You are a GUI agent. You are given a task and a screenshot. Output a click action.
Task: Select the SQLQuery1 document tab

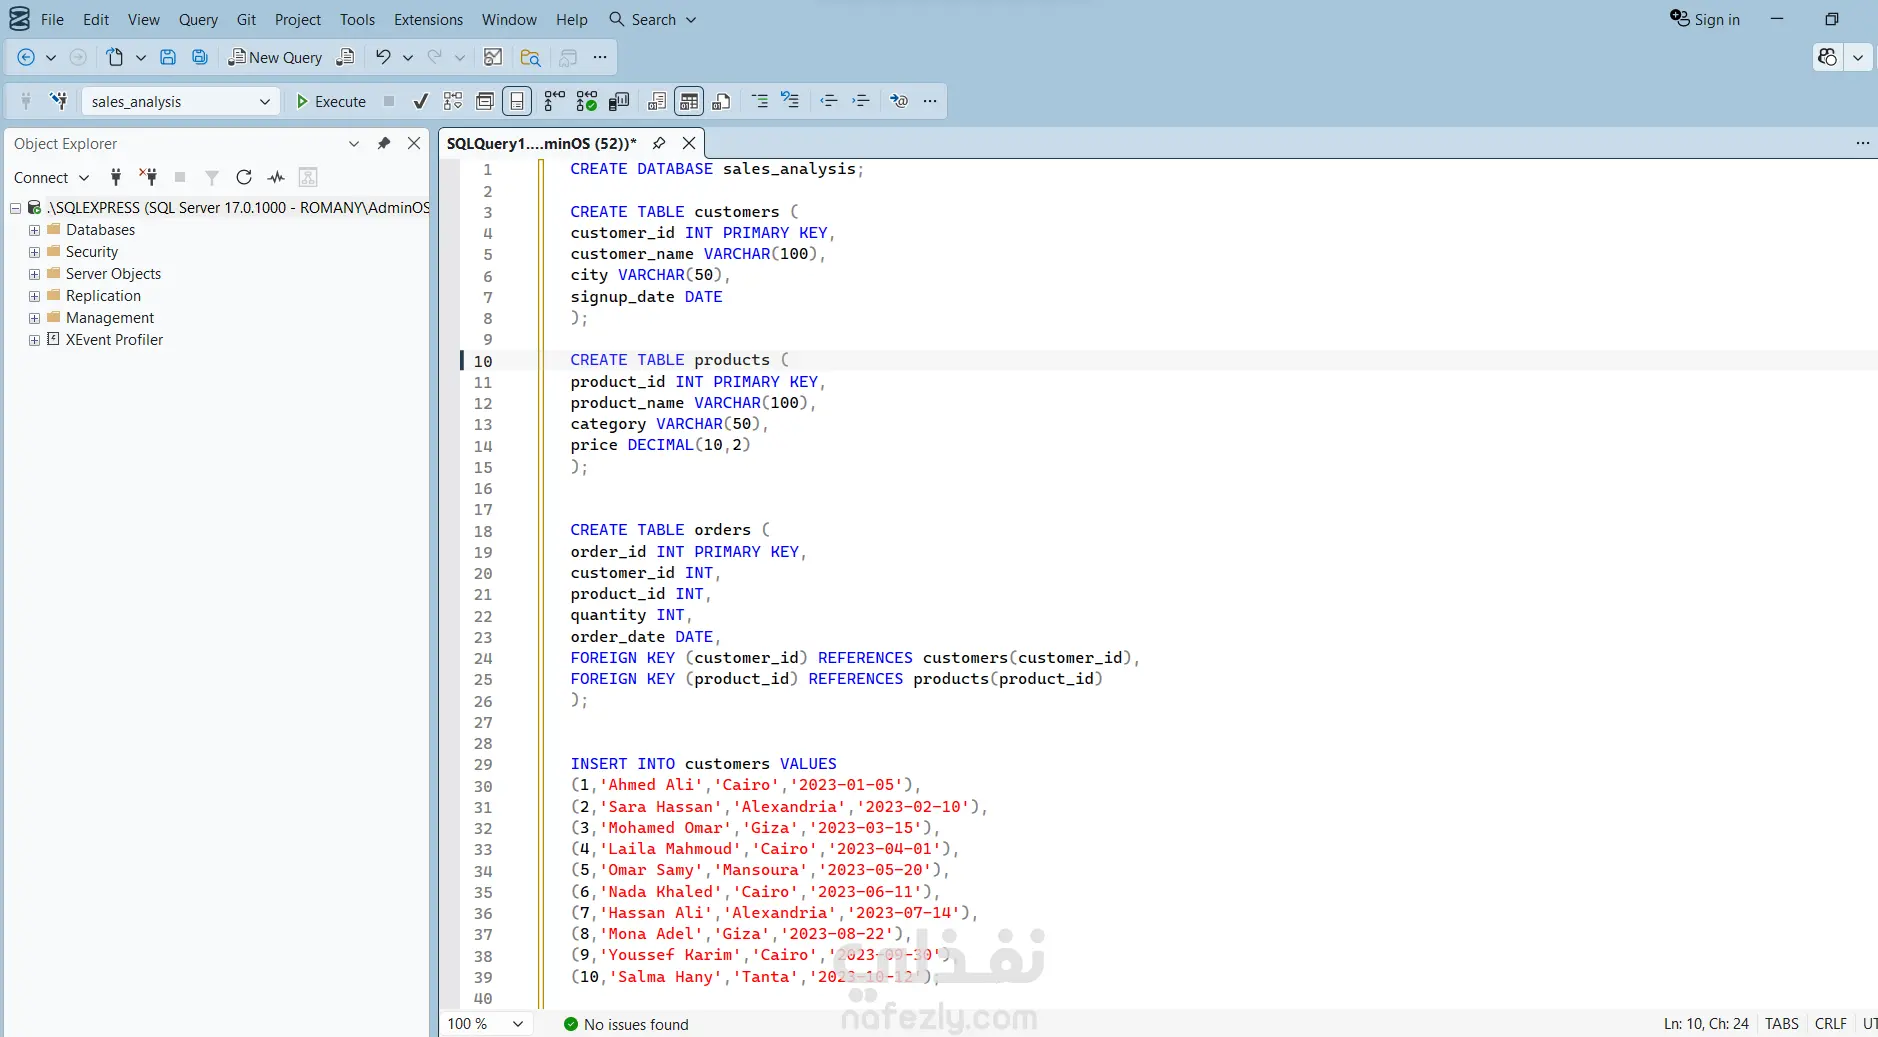point(541,143)
